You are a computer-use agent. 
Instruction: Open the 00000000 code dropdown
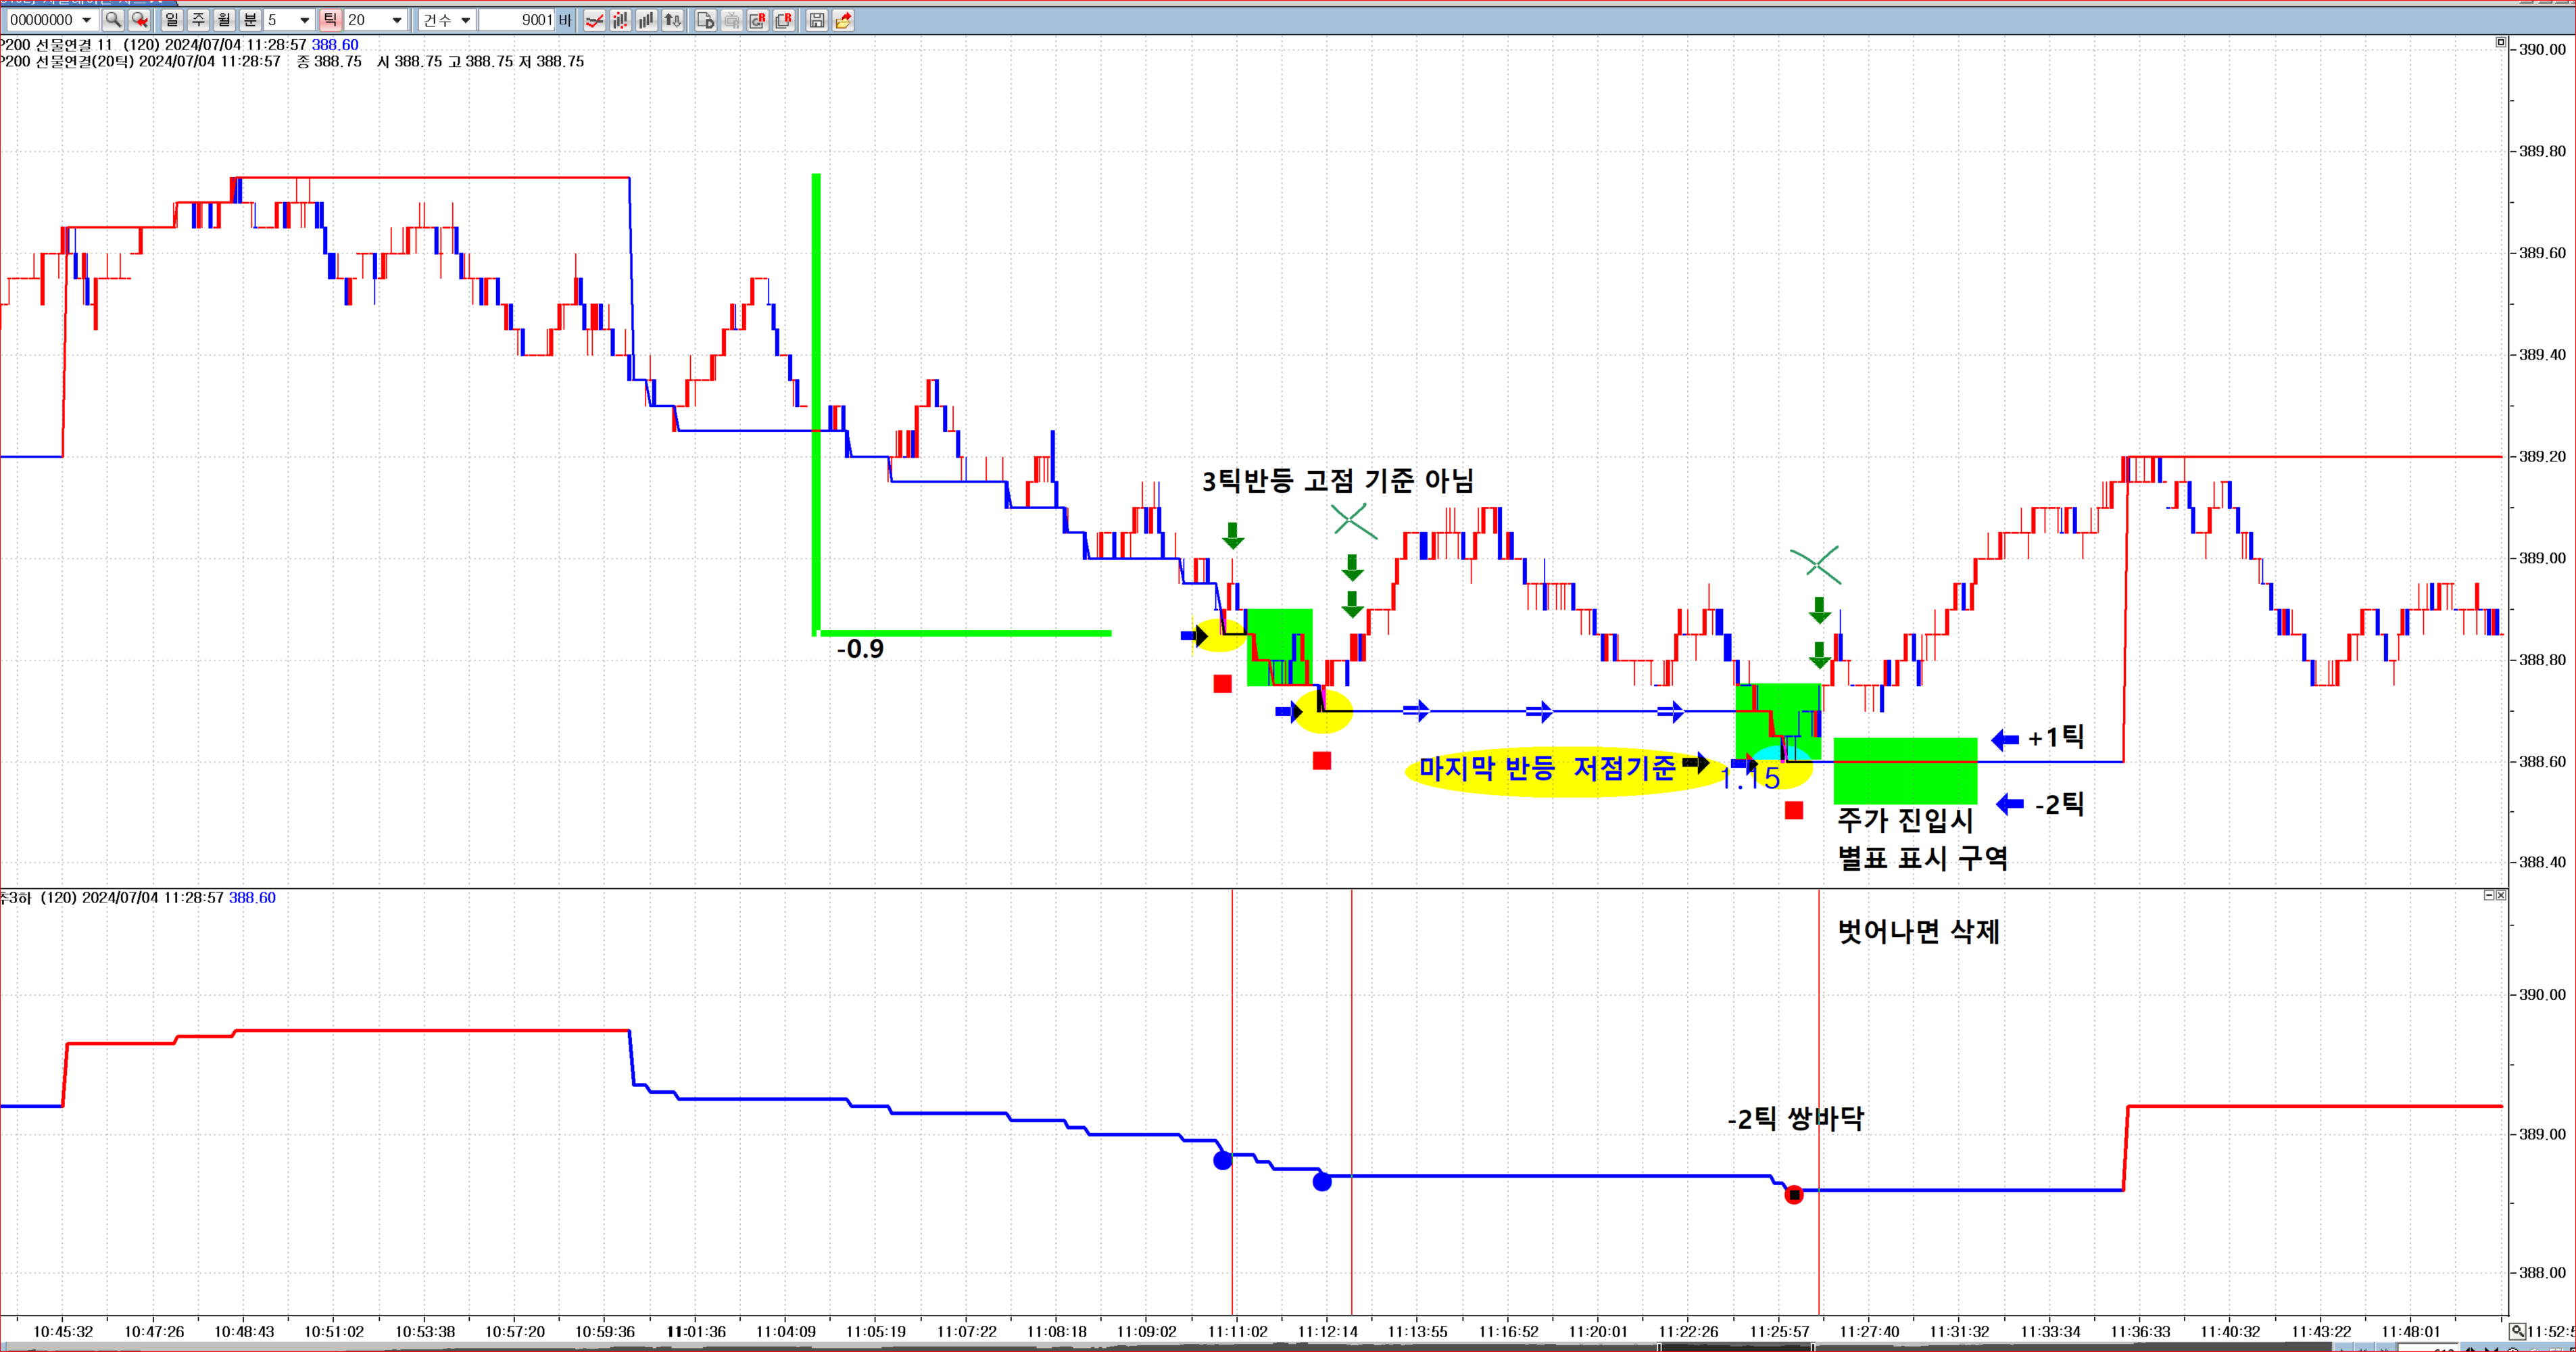pyautogui.click(x=86, y=20)
